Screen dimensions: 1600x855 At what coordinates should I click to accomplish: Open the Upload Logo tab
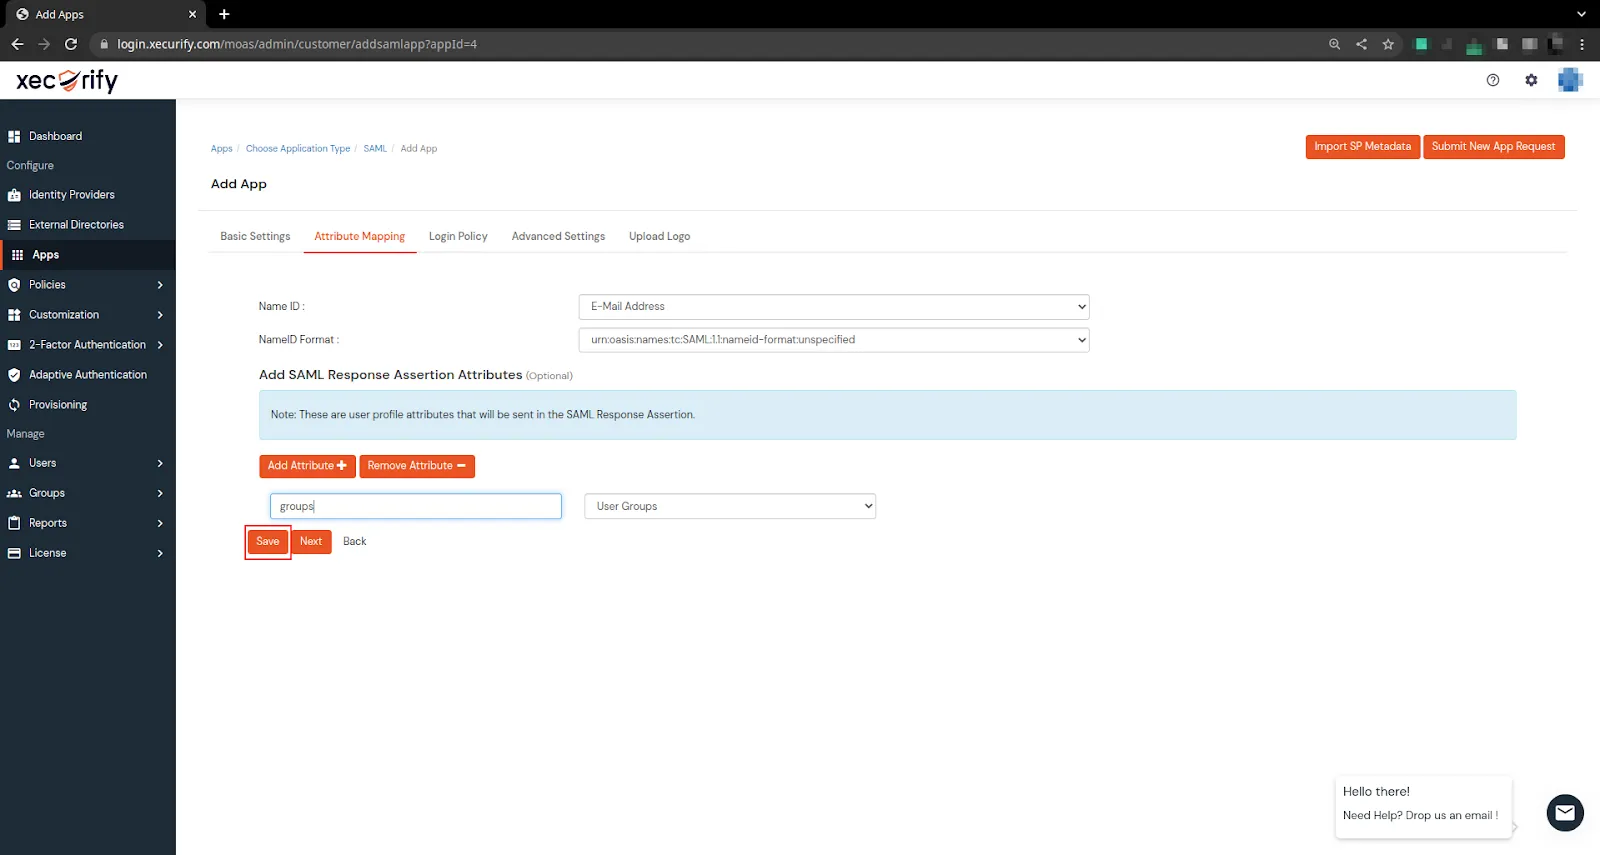[659, 237]
